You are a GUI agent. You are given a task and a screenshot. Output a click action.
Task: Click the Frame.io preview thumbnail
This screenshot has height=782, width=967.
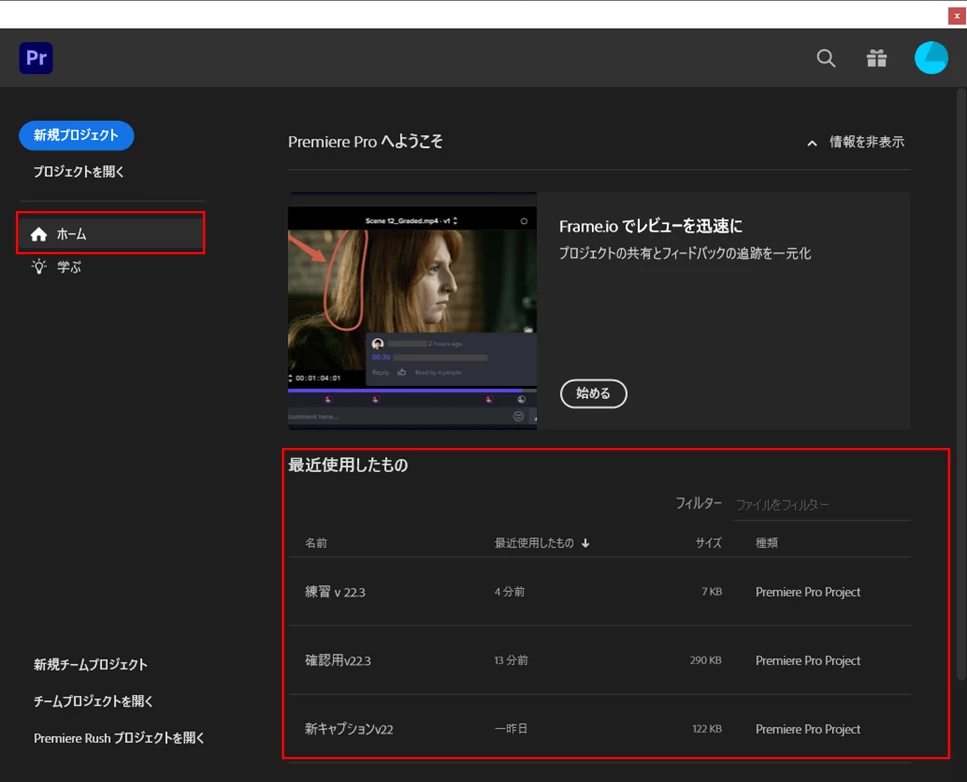[412, 311]
